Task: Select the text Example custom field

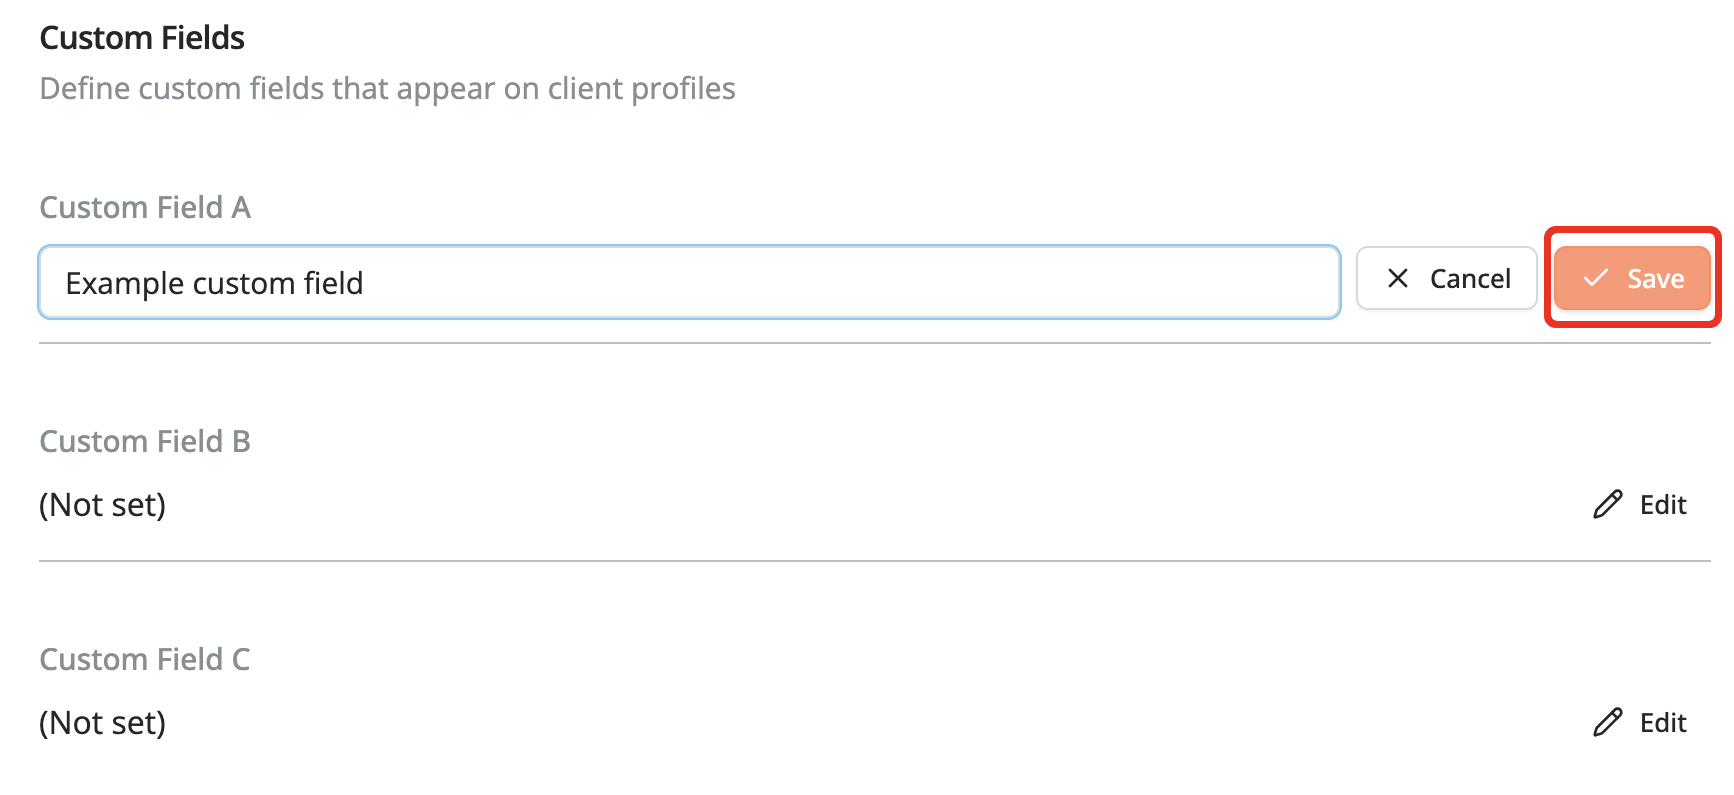Action: click(x=214, y=282)
